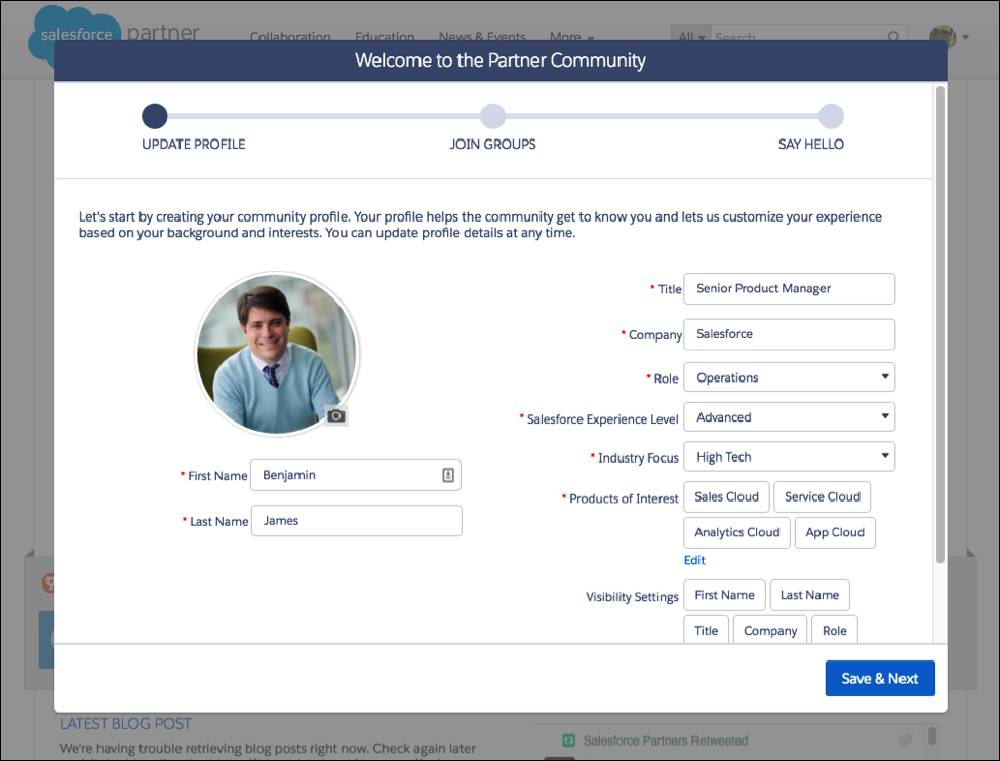Toggle Company visibility setting
Image resolution: width=1000 pixels, height=761 pixels.
click(x=770, y=630)
